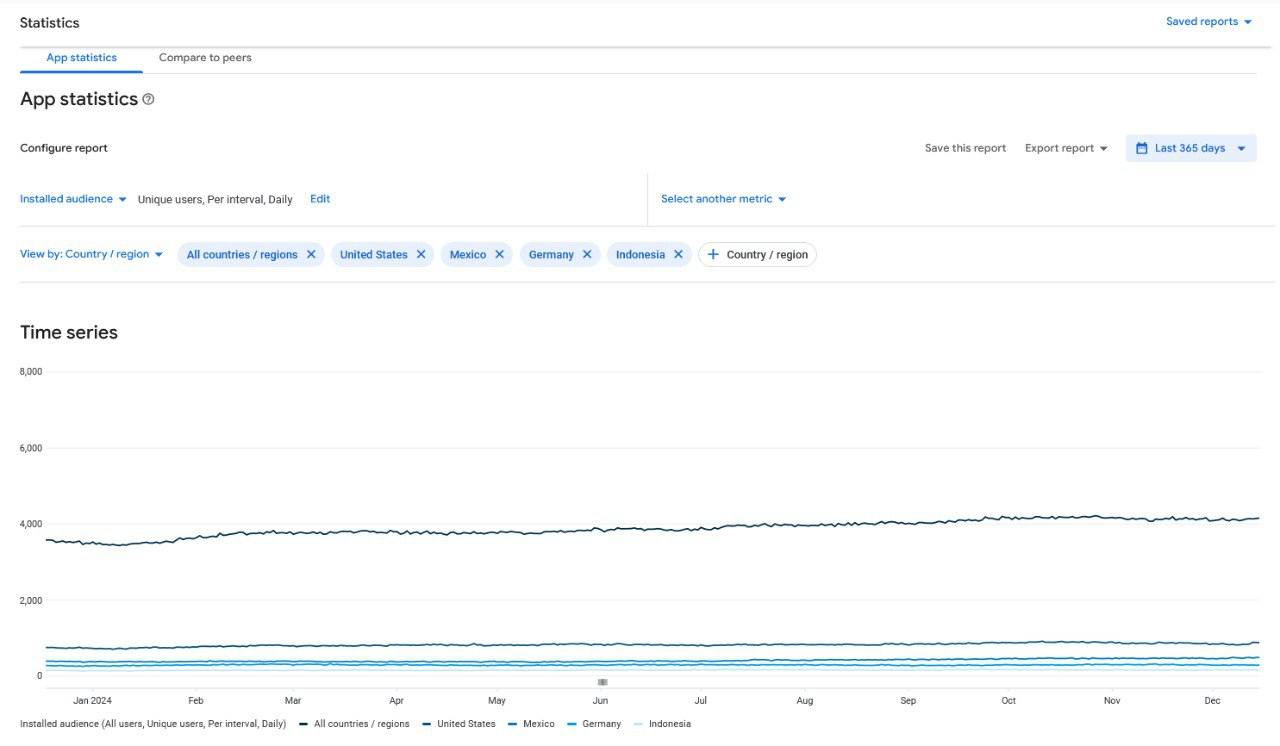
Task: Click the Edit link for metric settings
Action: point(320,199)
